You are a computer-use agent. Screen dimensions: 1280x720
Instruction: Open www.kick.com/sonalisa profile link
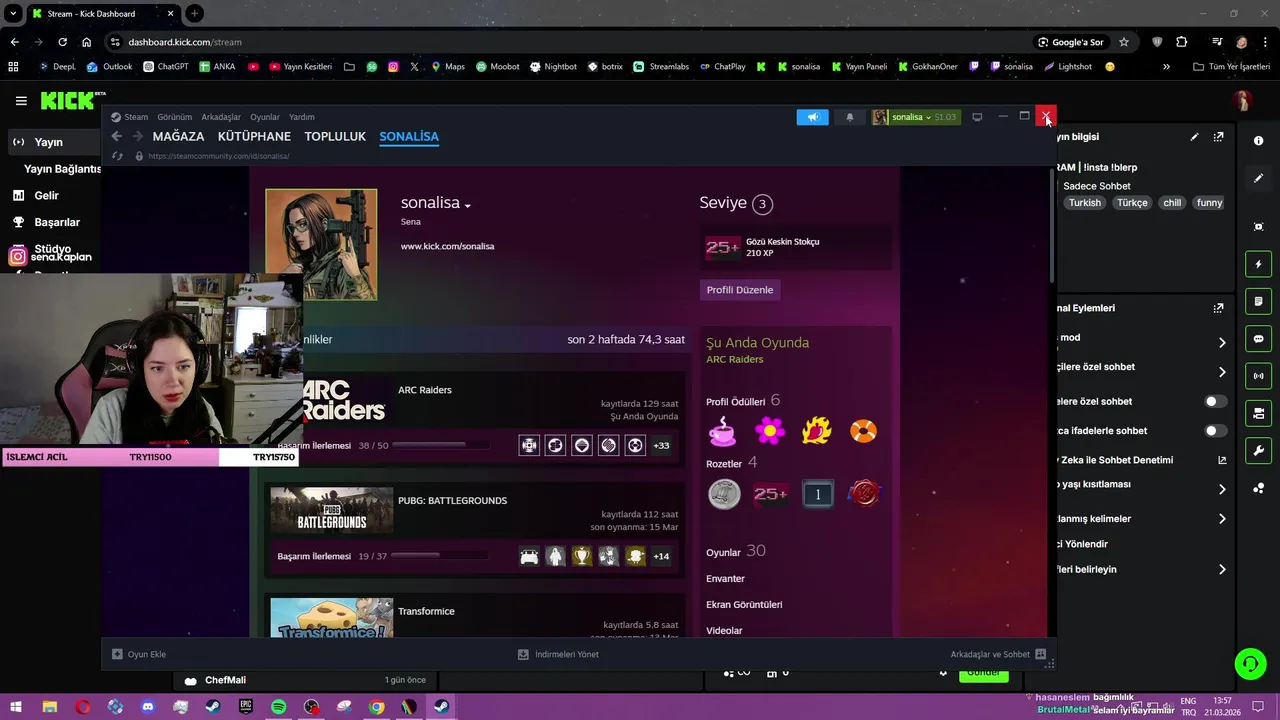point(447,246)
